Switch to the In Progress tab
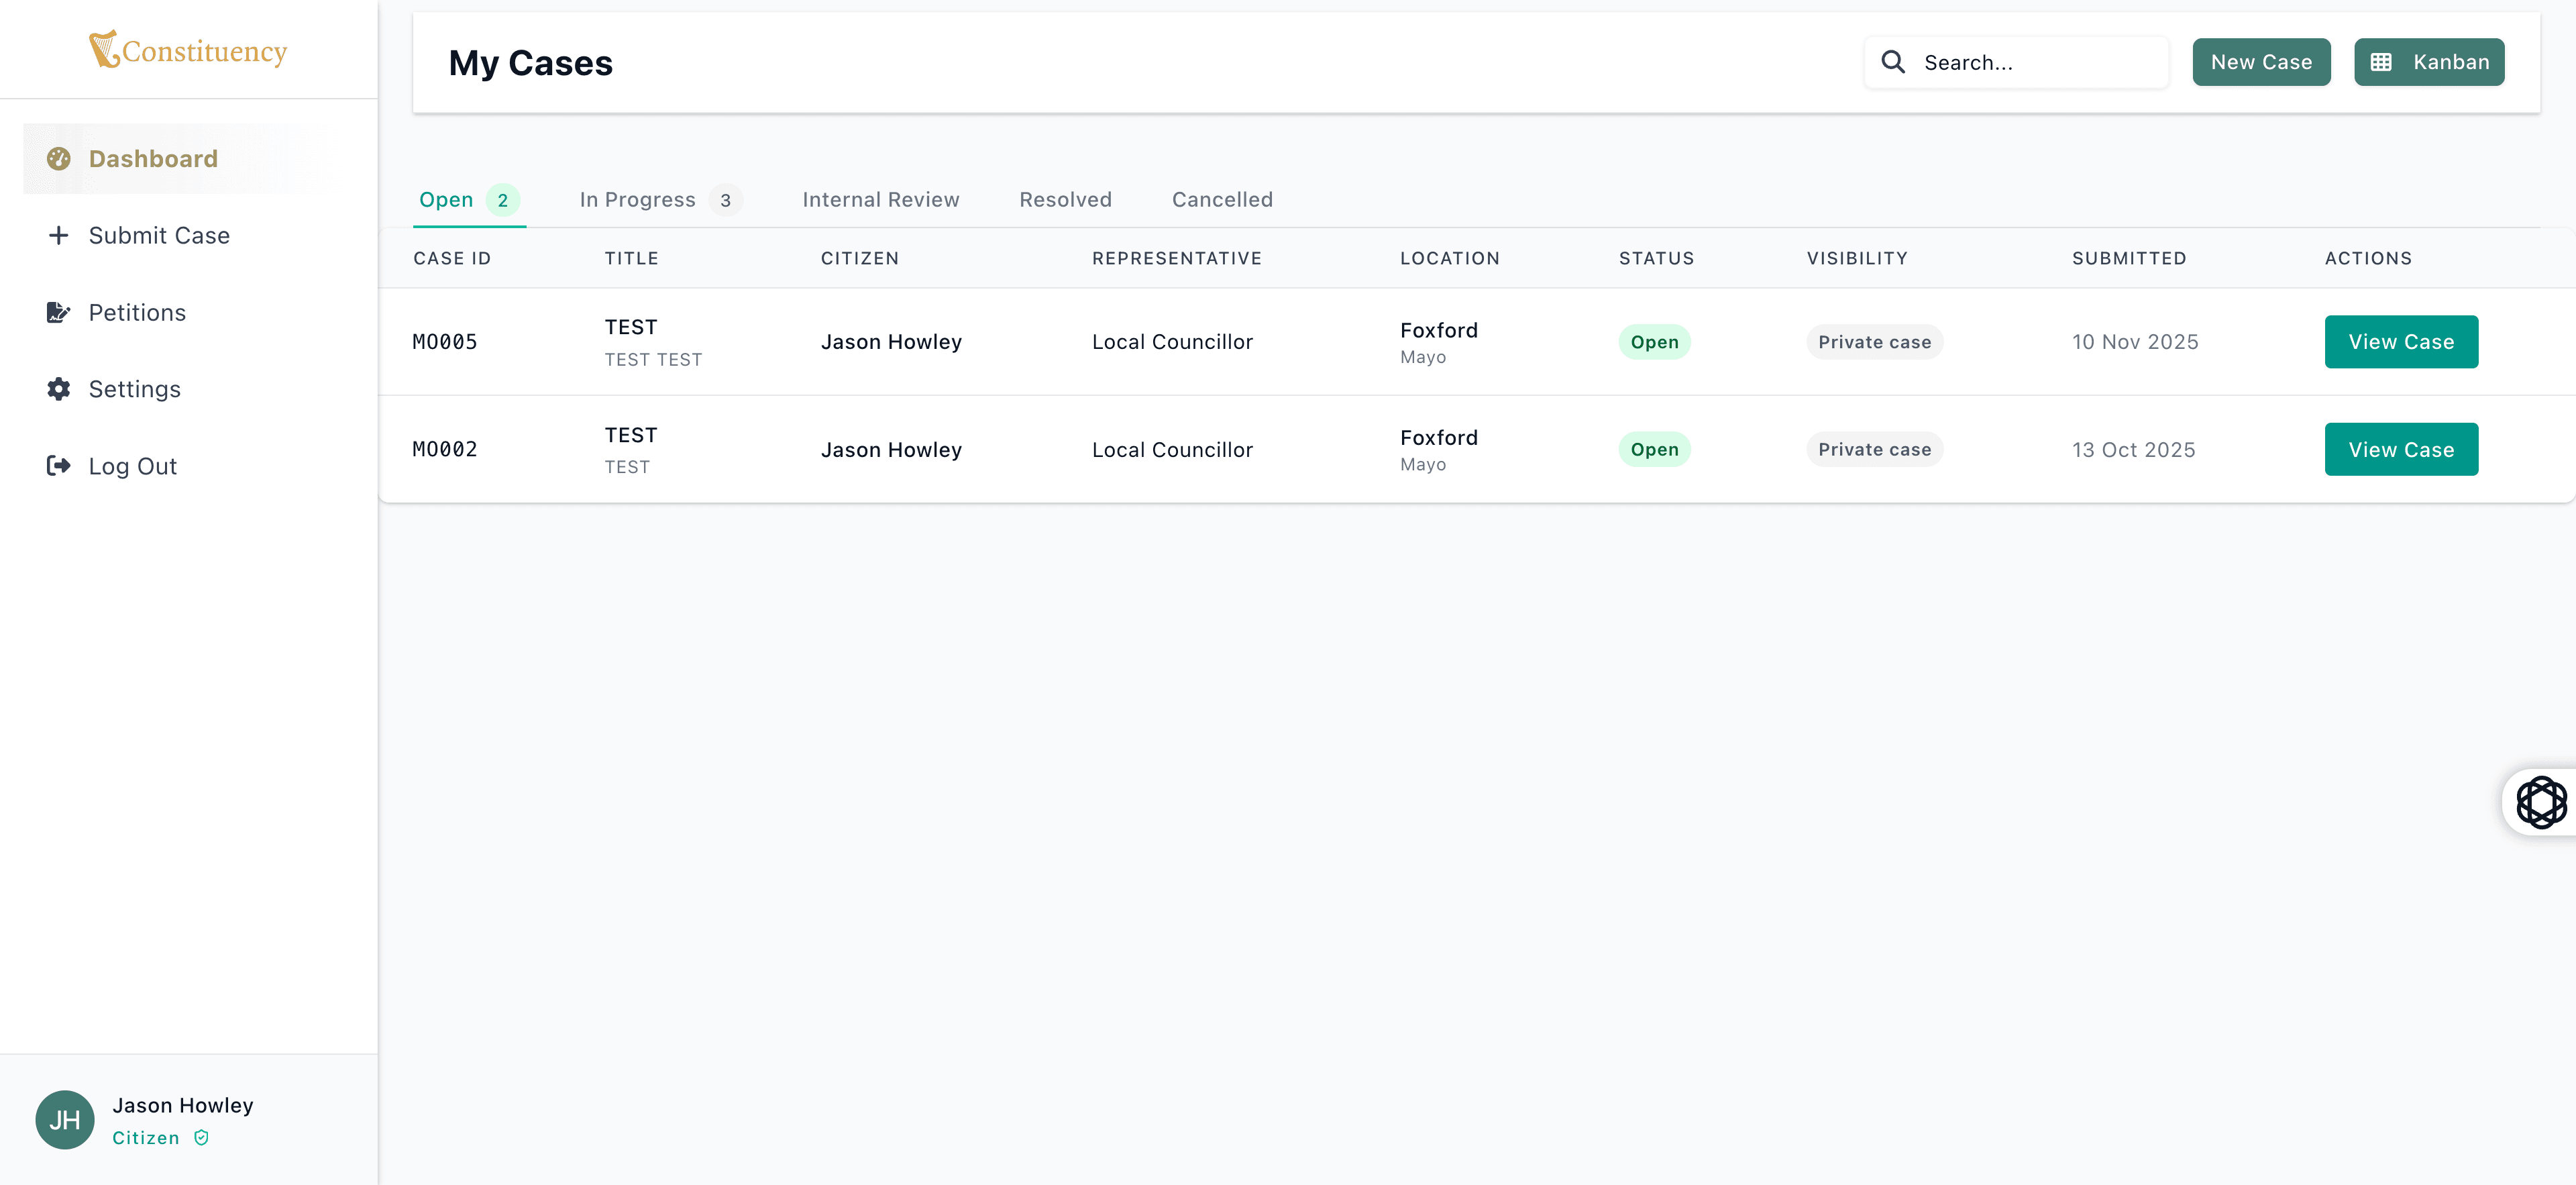Screen dimensions: 2576x1185 point(637,199)
